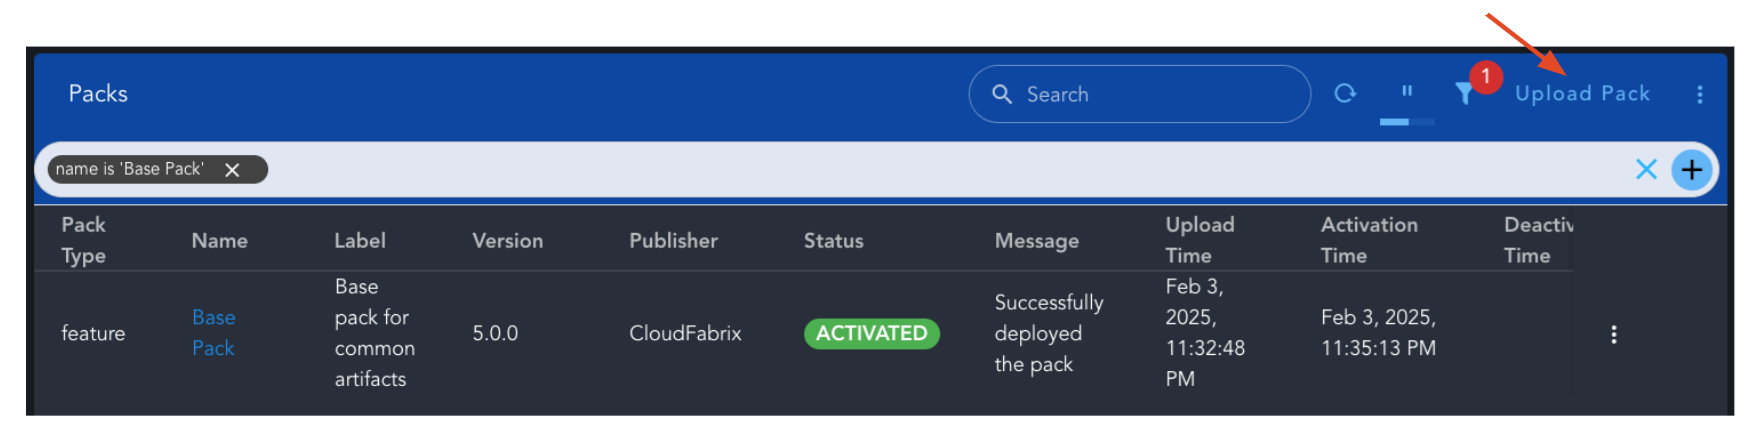Screen dimensions: 1763x440
Task: Sort by the Name column header
Action: click(220, 240)
